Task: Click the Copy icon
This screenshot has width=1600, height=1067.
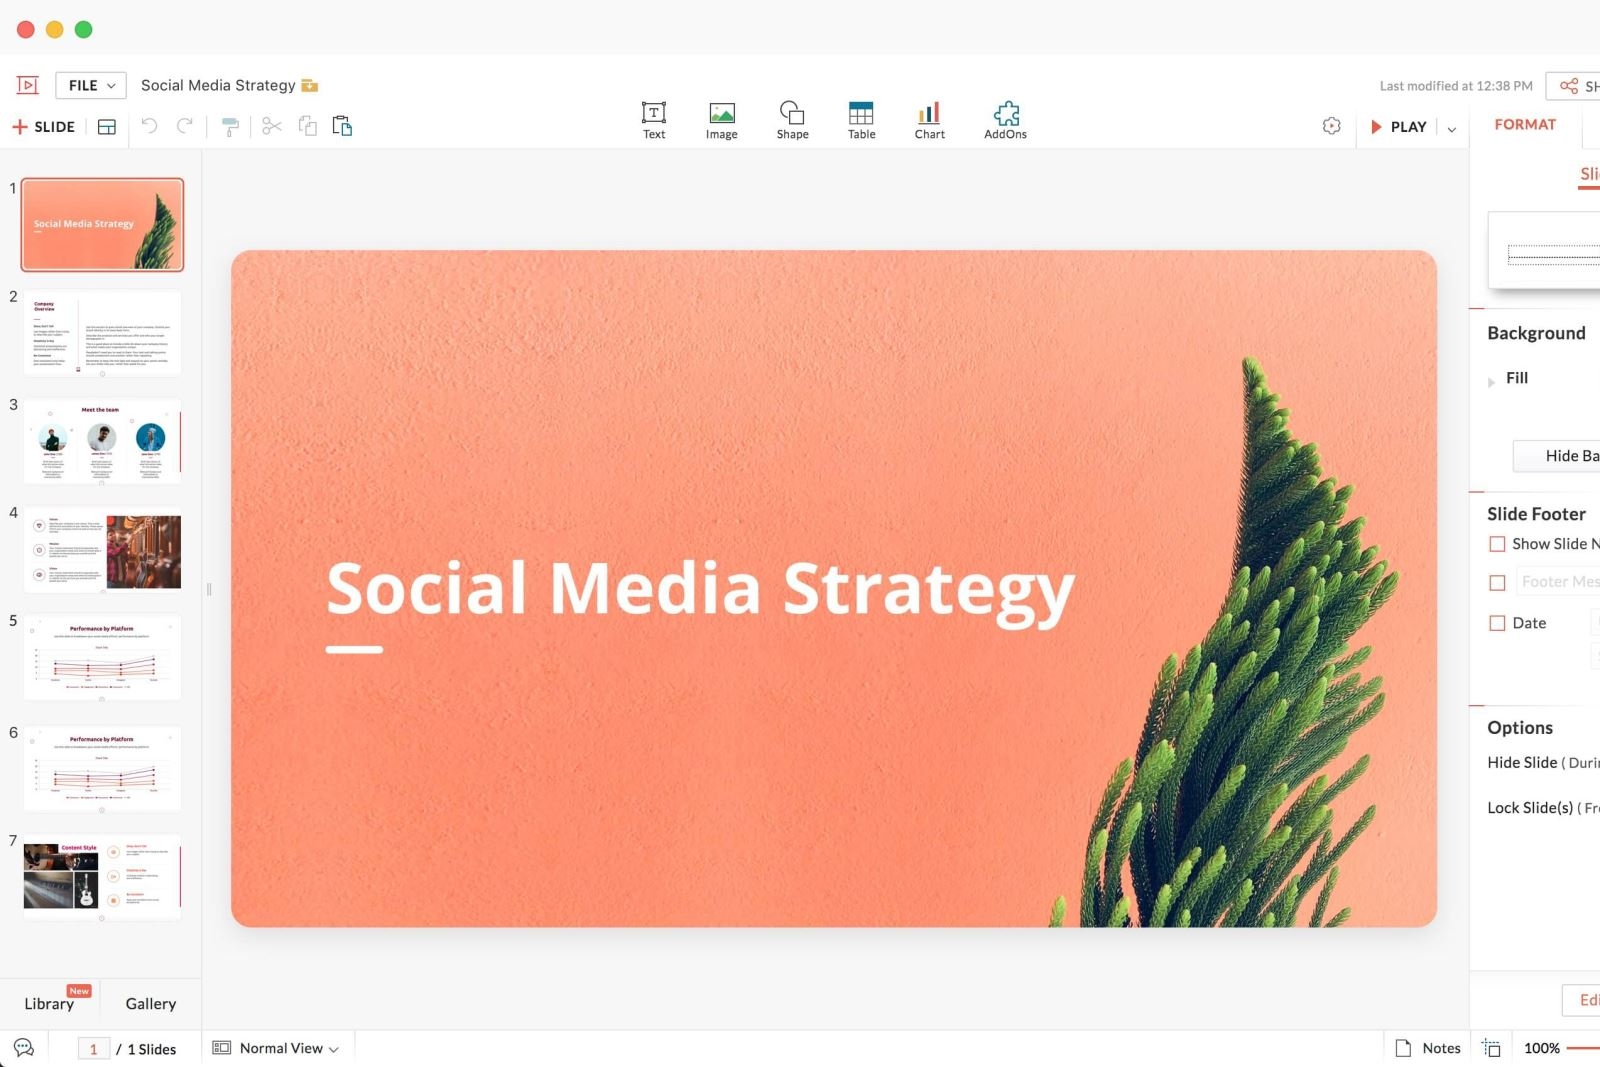Action: 308,126
